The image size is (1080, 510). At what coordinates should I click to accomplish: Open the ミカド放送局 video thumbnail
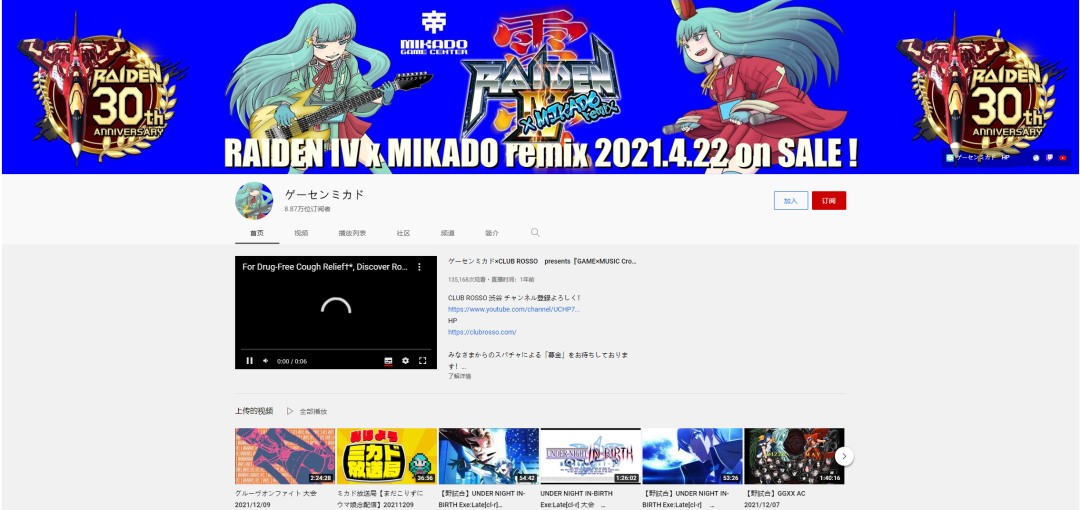pos(387,456)
